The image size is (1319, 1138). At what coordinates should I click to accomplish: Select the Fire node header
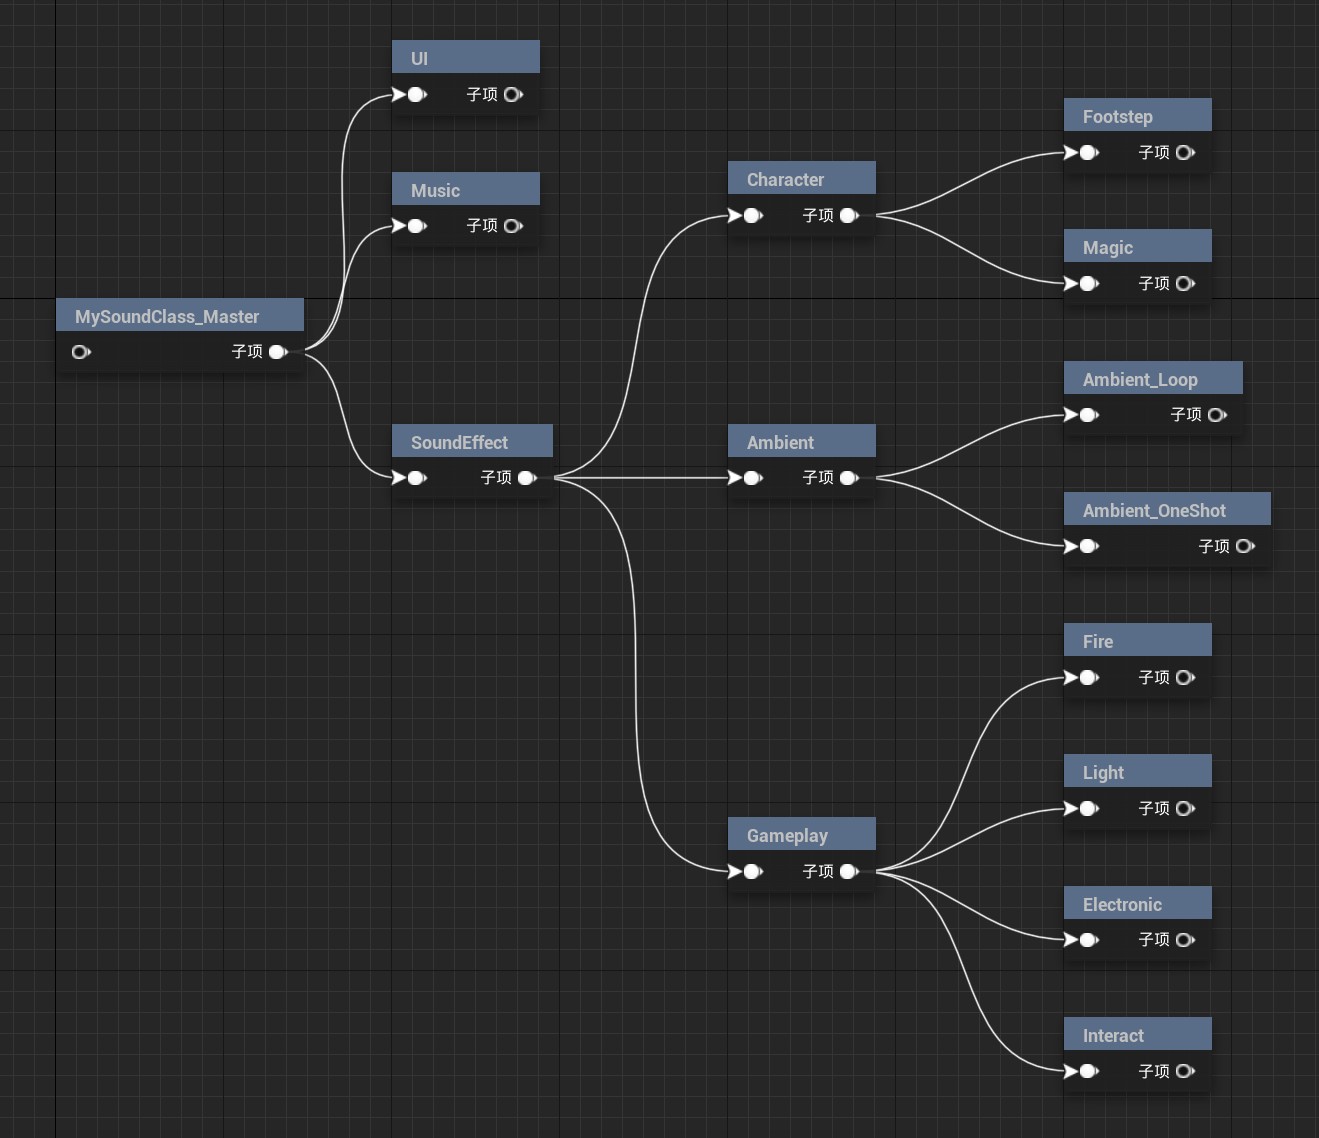click(1137, 641)
